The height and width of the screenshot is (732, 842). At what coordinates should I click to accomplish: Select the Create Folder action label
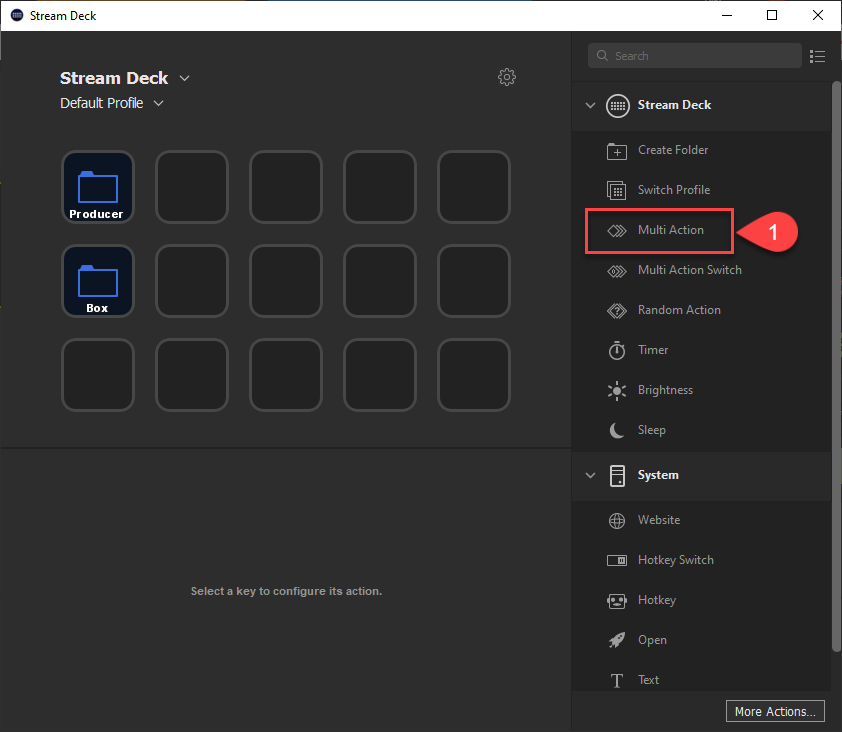pos(673,150)
